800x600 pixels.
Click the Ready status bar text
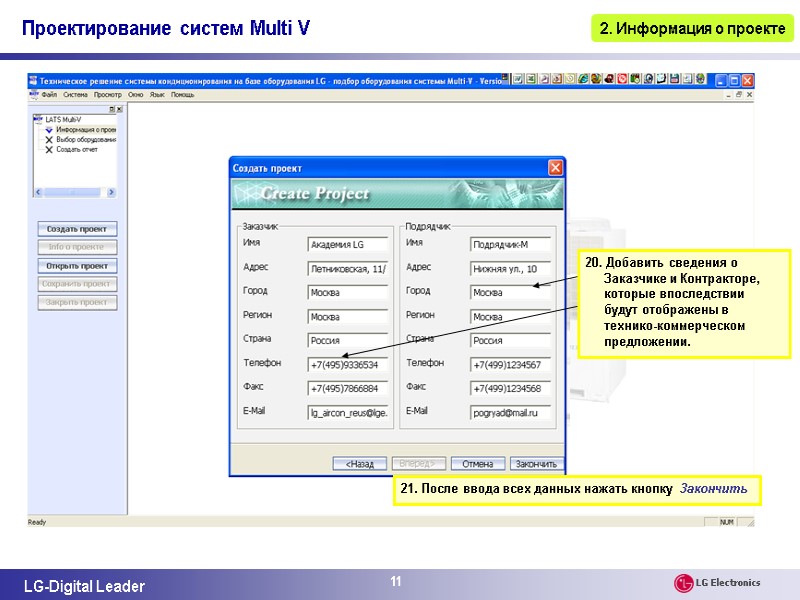coord(37,522)
